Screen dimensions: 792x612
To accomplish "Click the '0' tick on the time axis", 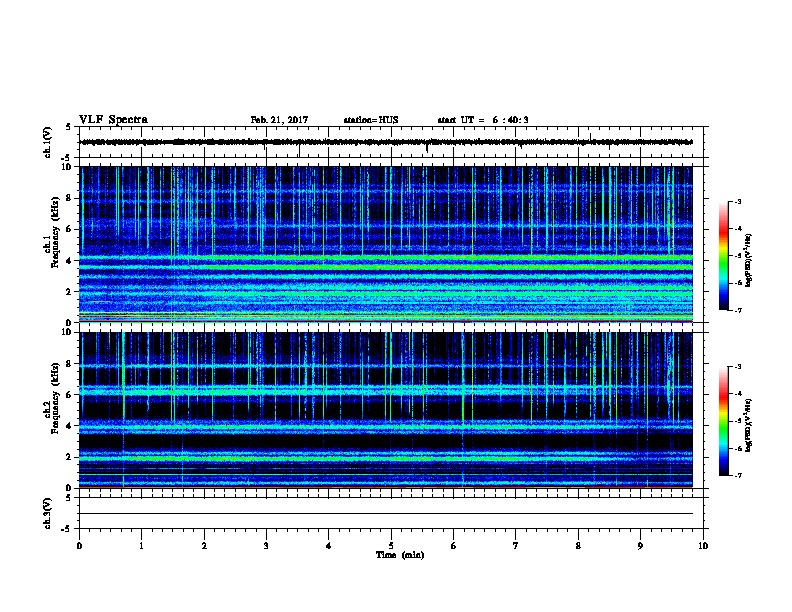I will tap(79, 546).
